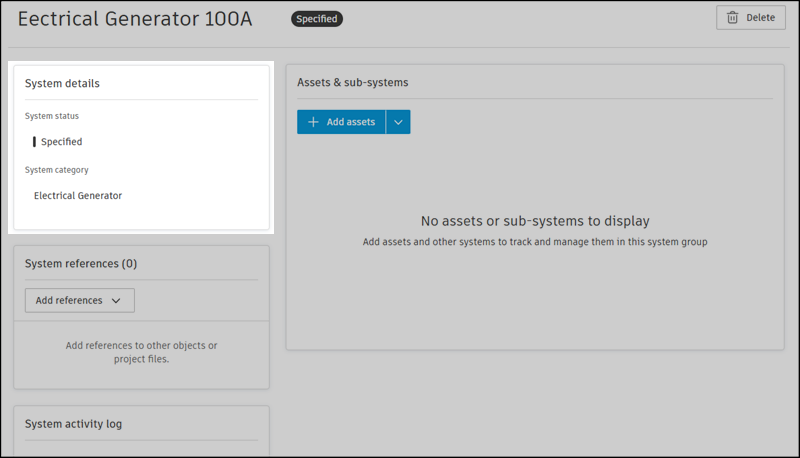Click the System details heading
The height and width of the screenshot is (458, 800).
point(62,83)
